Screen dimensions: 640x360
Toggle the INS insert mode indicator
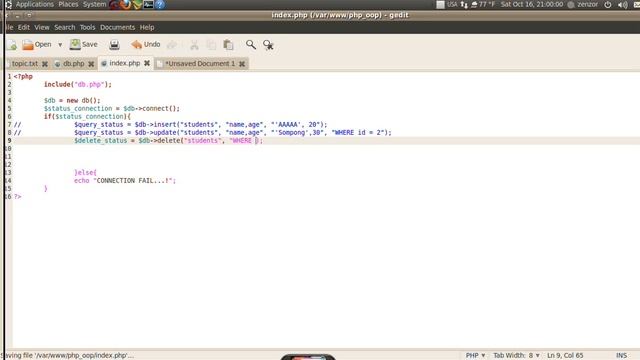(621, 356)
